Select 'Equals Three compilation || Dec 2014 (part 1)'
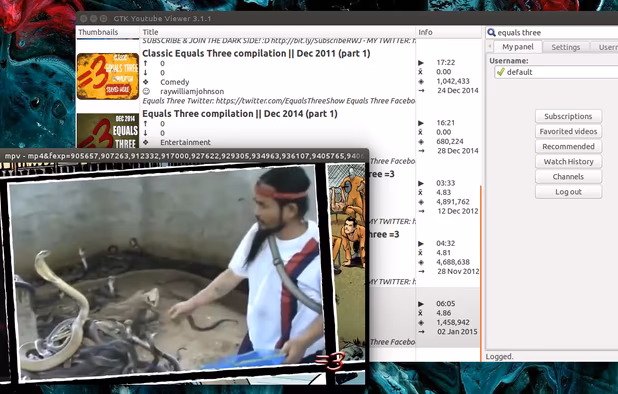 240,114
